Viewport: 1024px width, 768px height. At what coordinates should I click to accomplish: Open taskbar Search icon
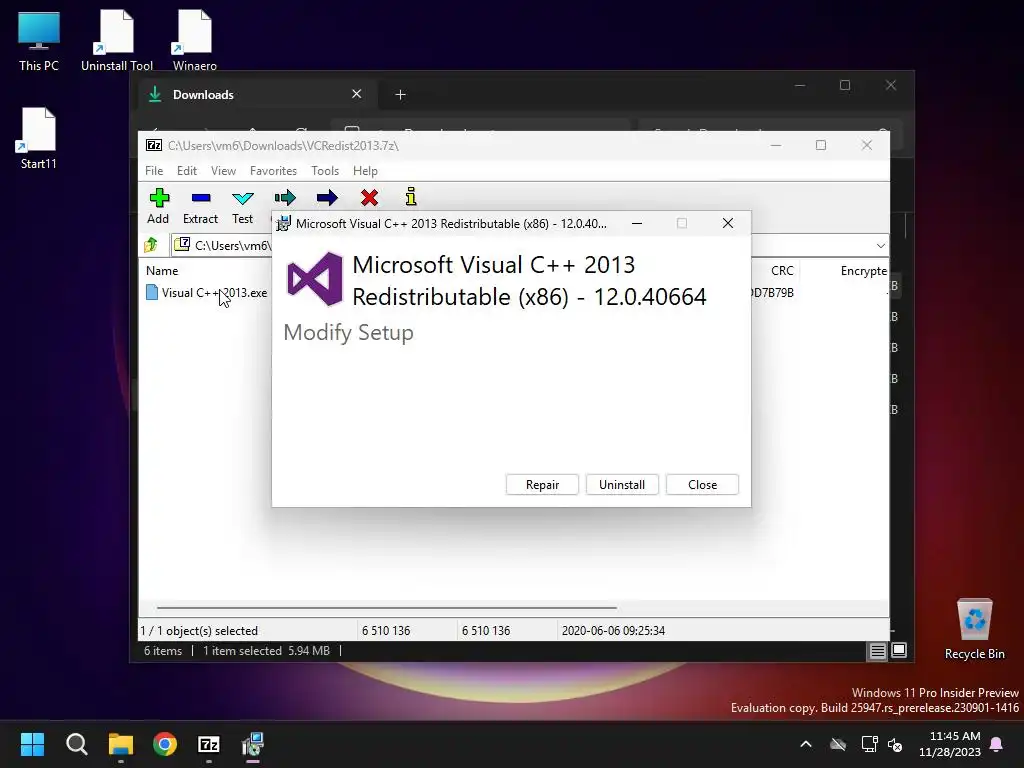coord(76,744)
